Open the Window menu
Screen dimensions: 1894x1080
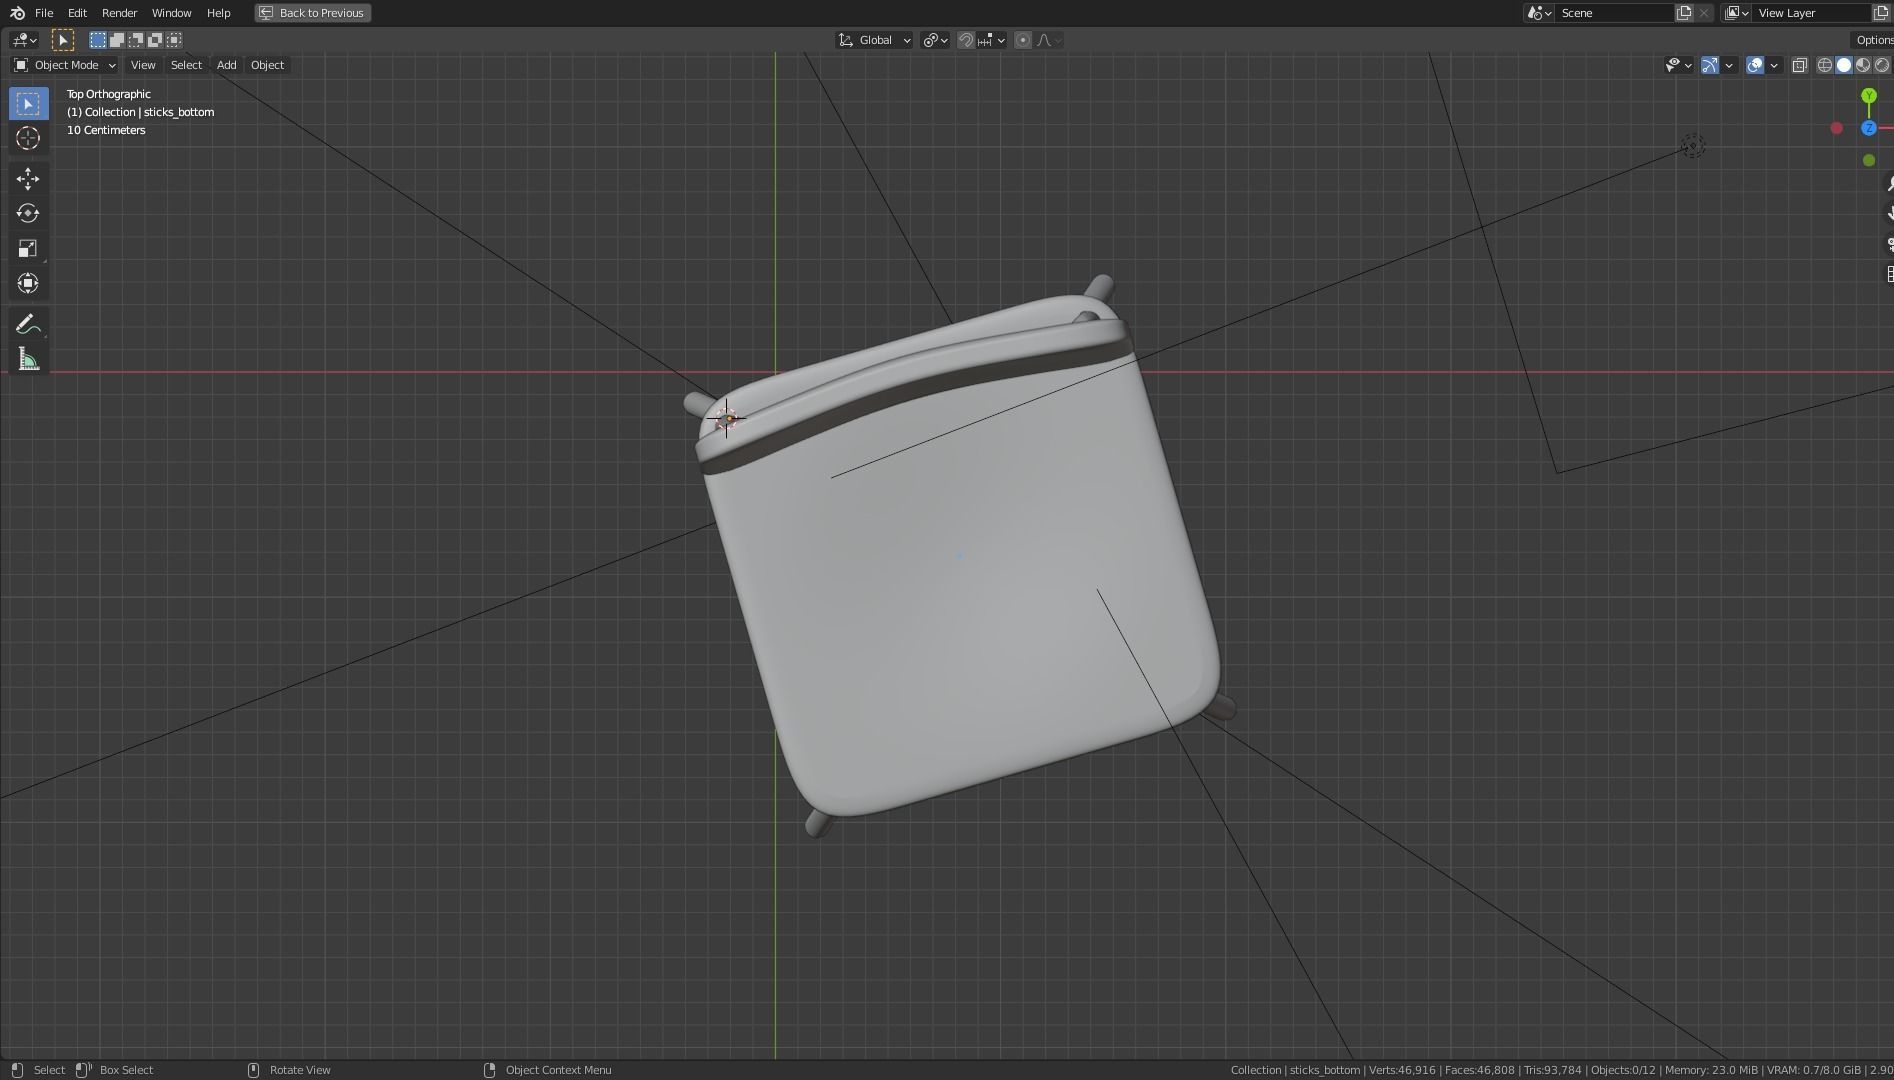click(171, 13)
